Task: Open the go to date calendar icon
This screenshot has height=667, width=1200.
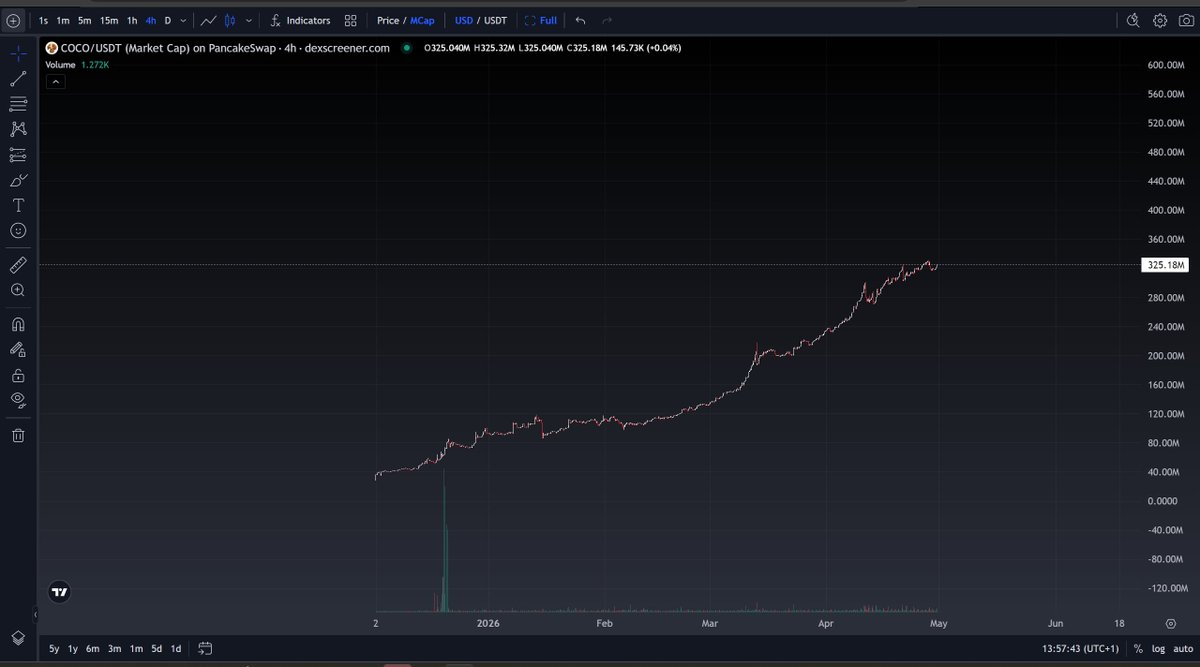Action: [205, 648]
